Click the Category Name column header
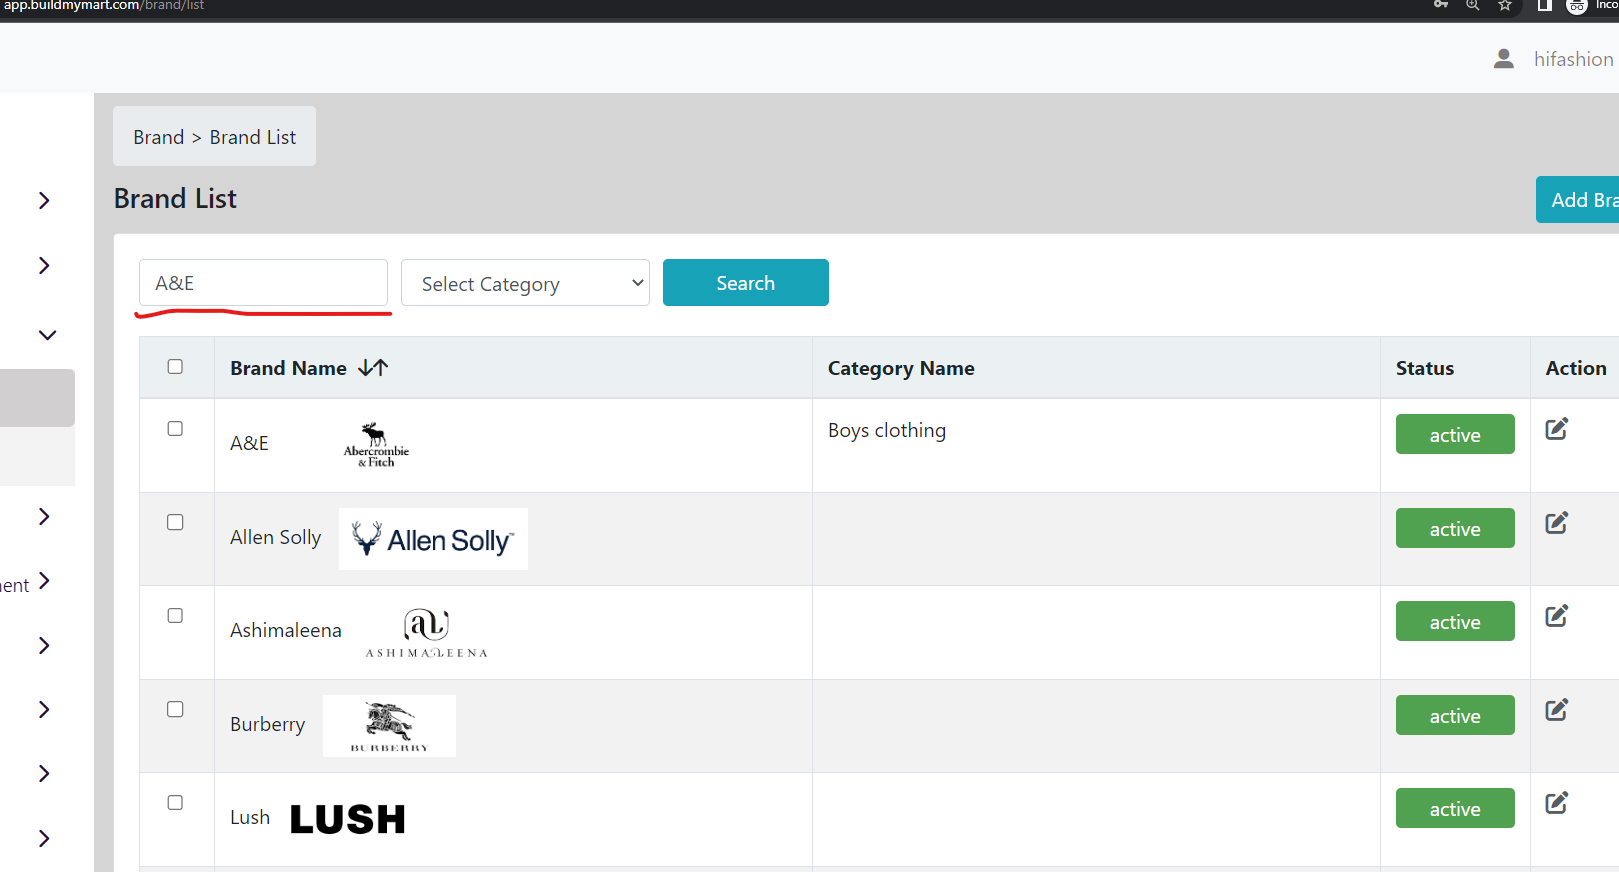The width and height of the screenshot is (1619, 872). pyautogui.click(x=901, y=368)
